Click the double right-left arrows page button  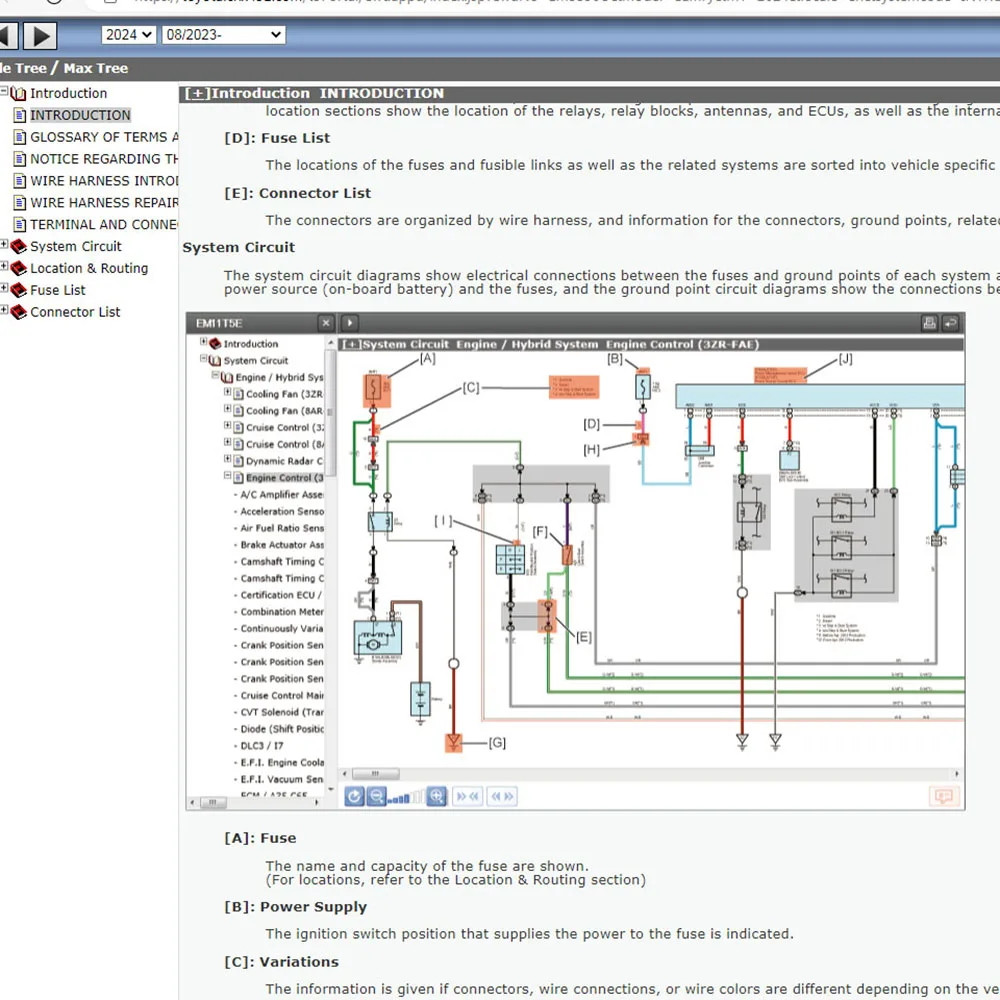tap(467, 796)
